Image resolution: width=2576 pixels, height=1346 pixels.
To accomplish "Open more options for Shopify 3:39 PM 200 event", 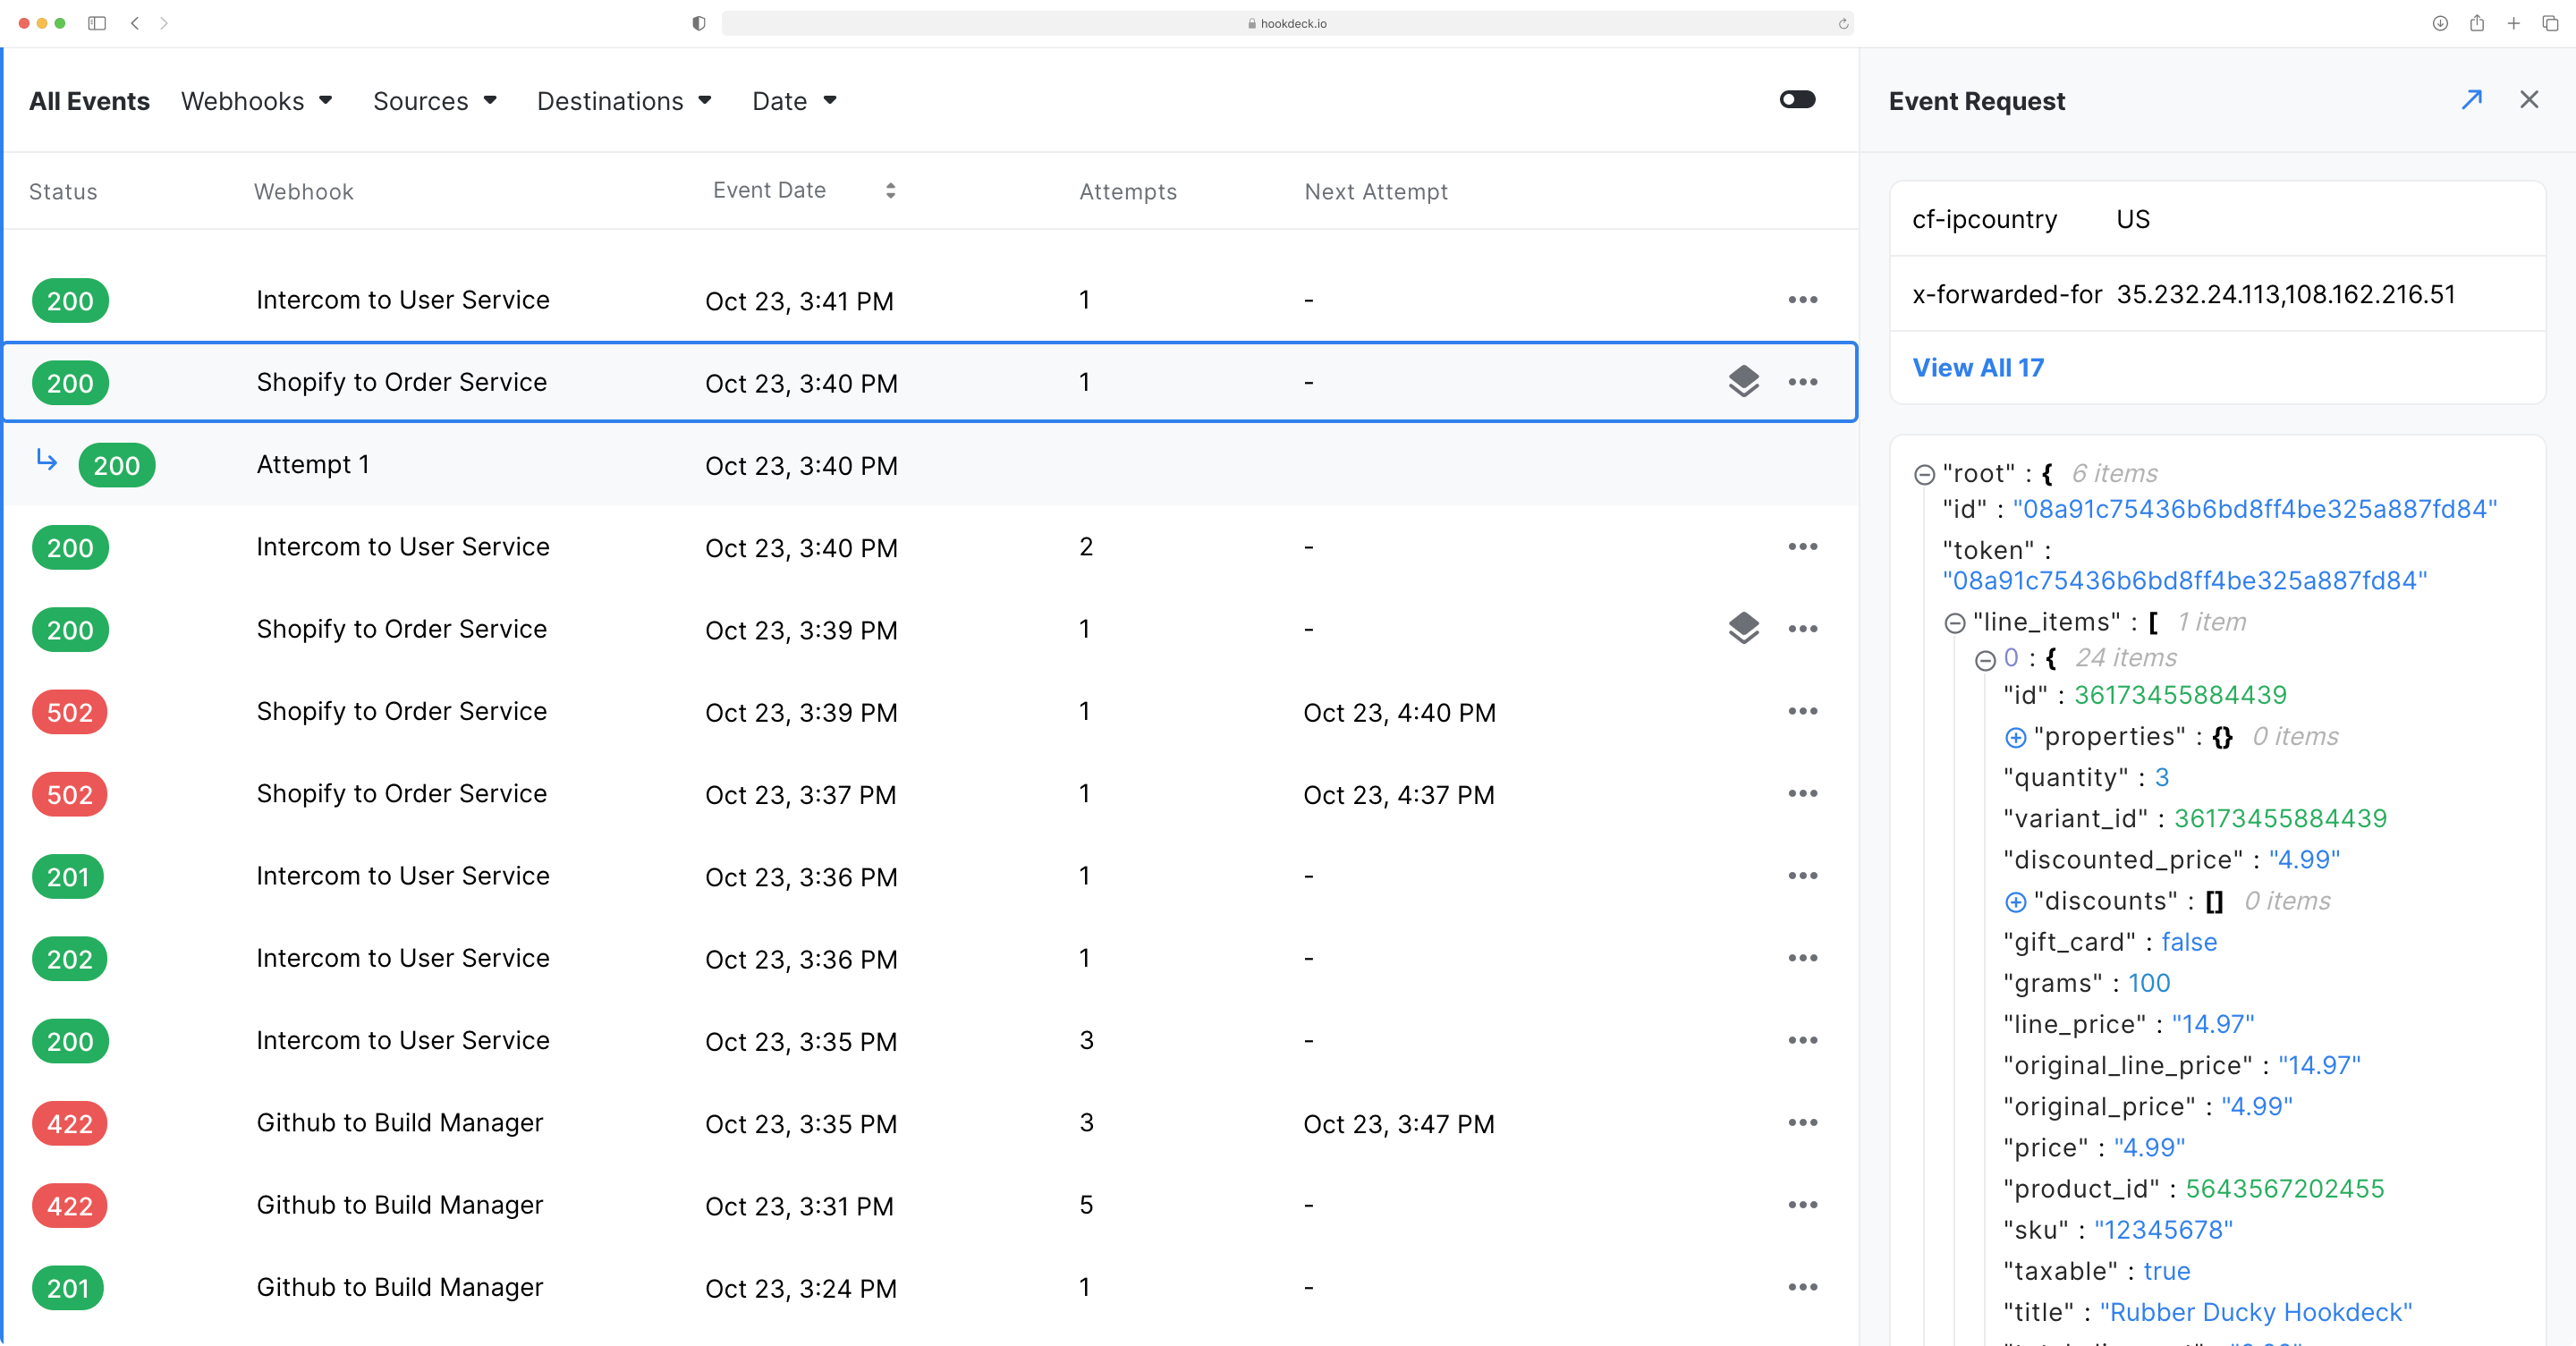I will pyautogui.click(x=1802, y=629).
